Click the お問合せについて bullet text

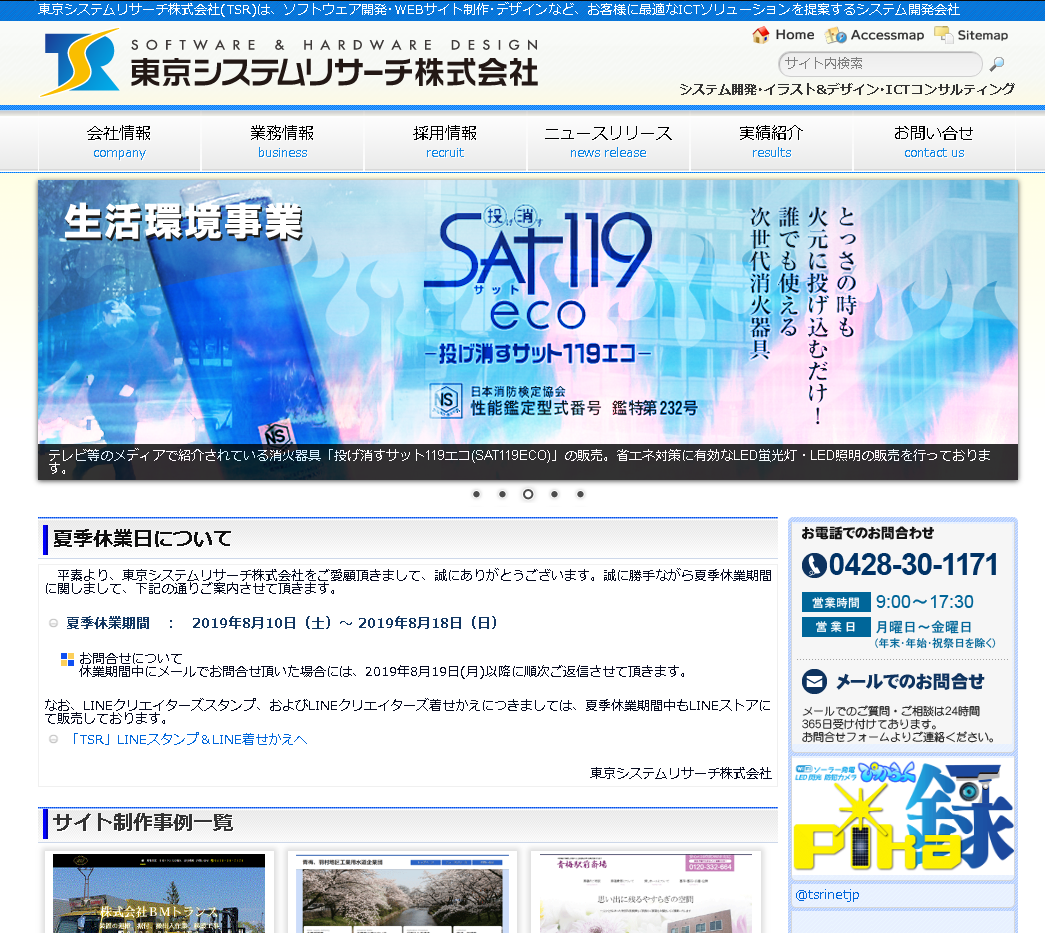click(x=131, y=658)
